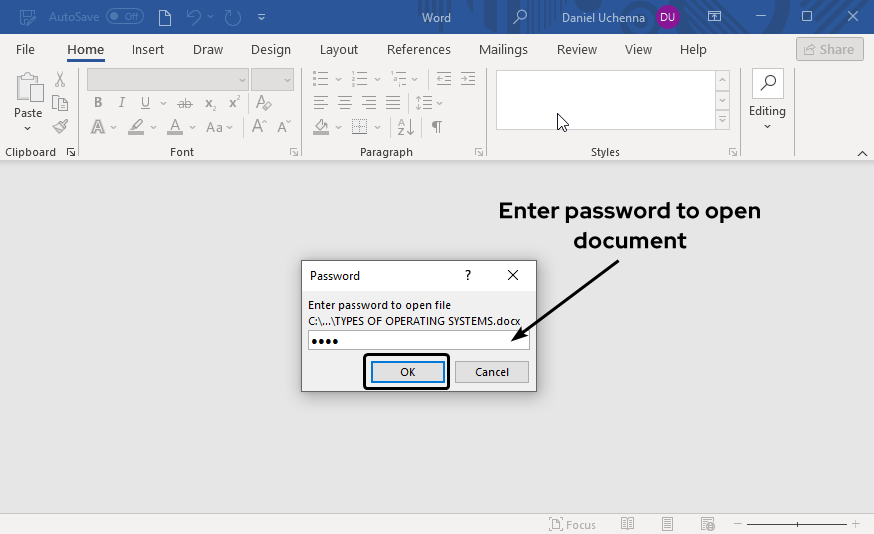
Task: Expand underline style dropdown arrow
Action: coord(163,103)
